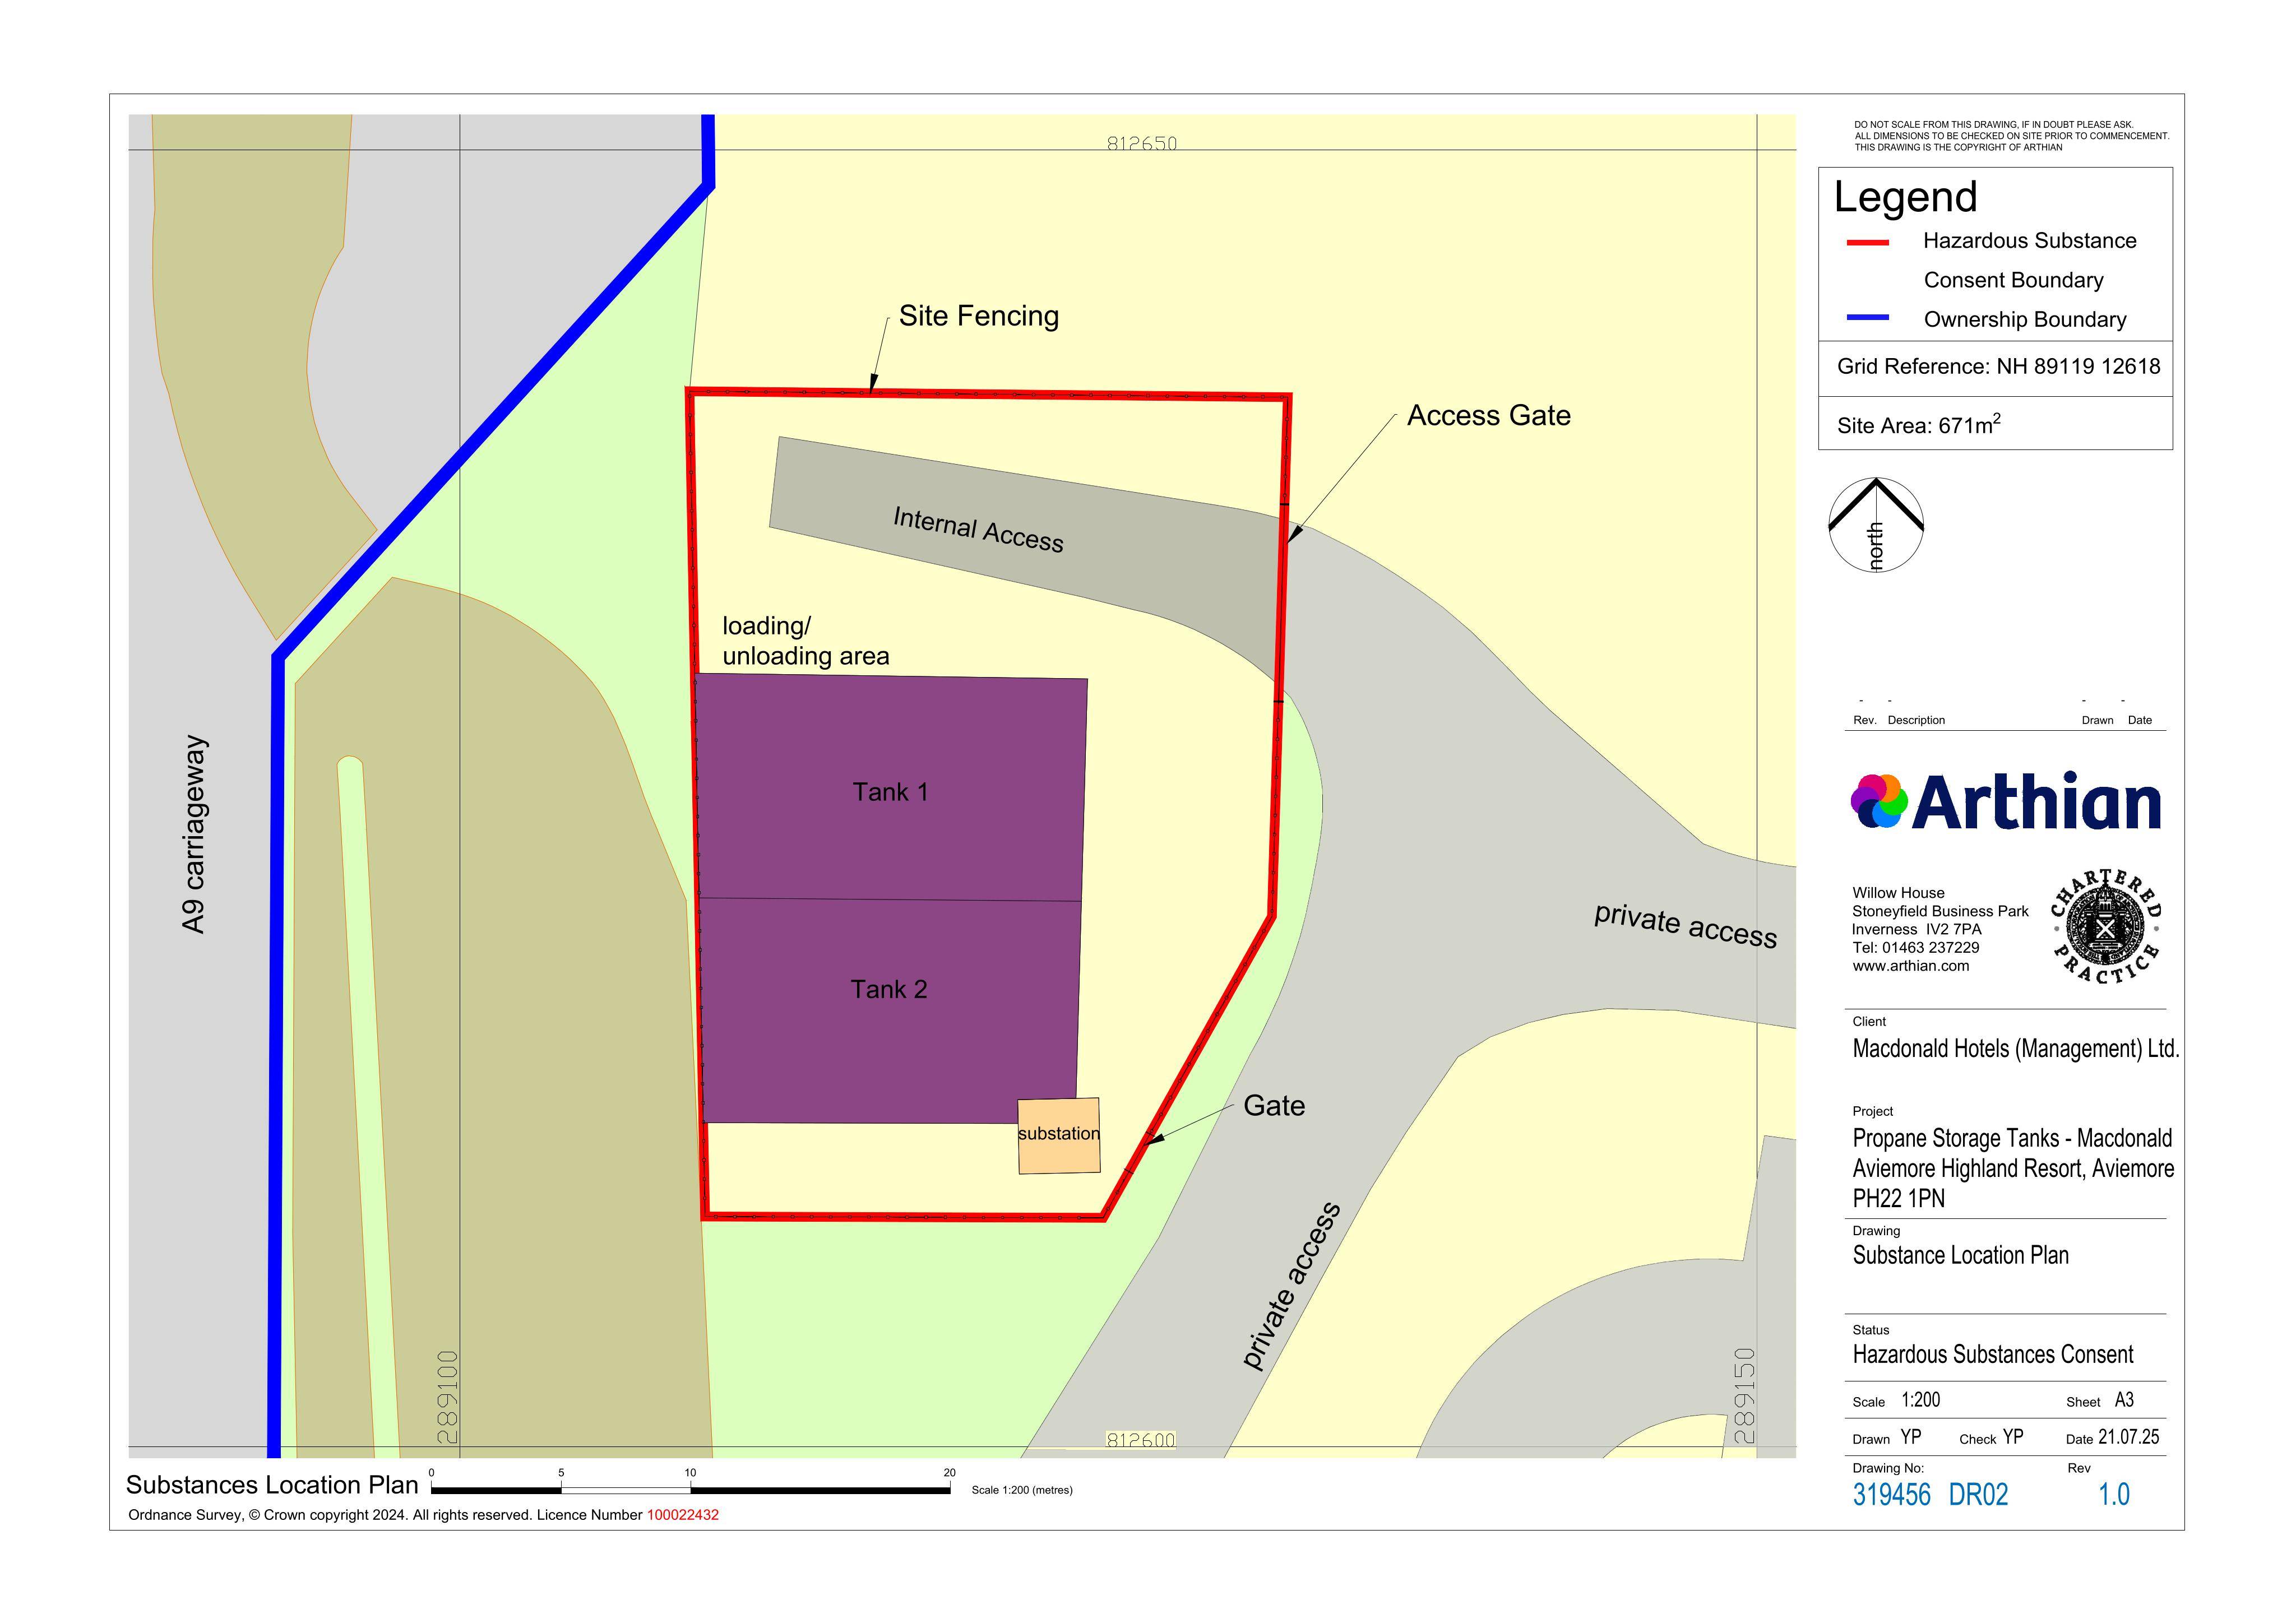Click drawing code 'DR02'
This screenshot has height=1623, width=2296.
(1979, 1495)
